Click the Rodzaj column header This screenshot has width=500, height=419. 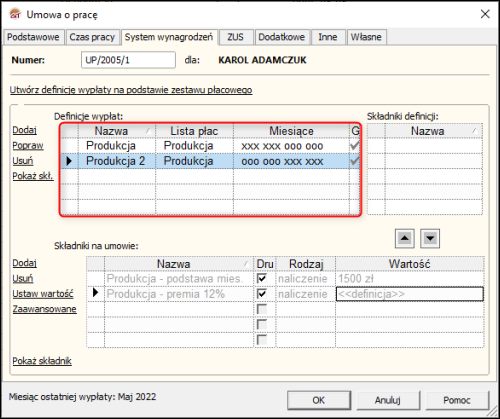coord(306,264)
